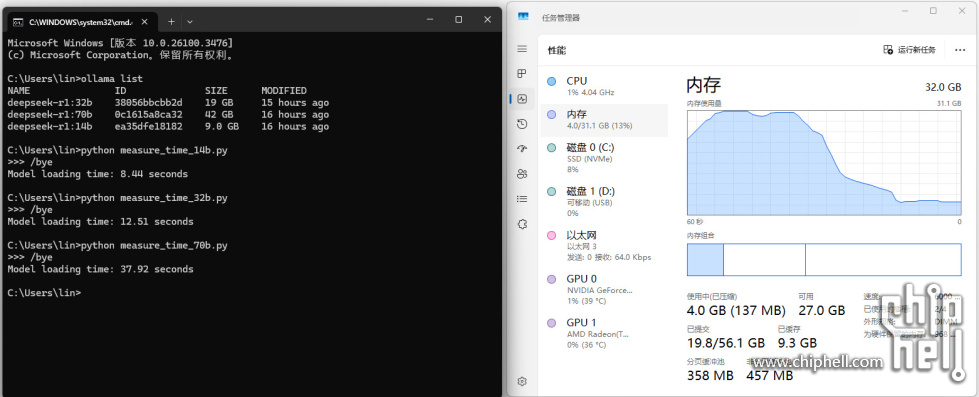The image size is (979, 397).
Task: Maximize the terminal window
Action: pos(458,19)
